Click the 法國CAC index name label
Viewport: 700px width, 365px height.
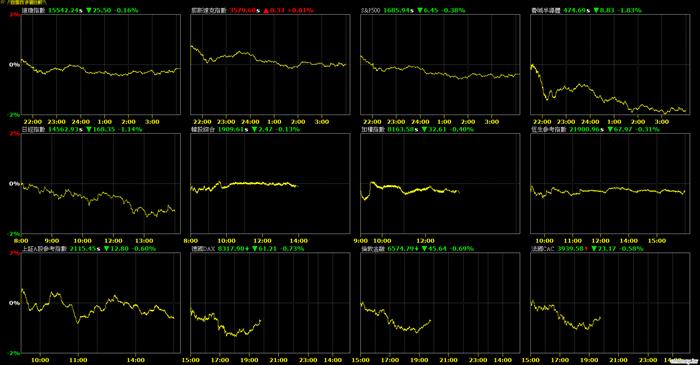pyautogui.click(x=543, y=249)
